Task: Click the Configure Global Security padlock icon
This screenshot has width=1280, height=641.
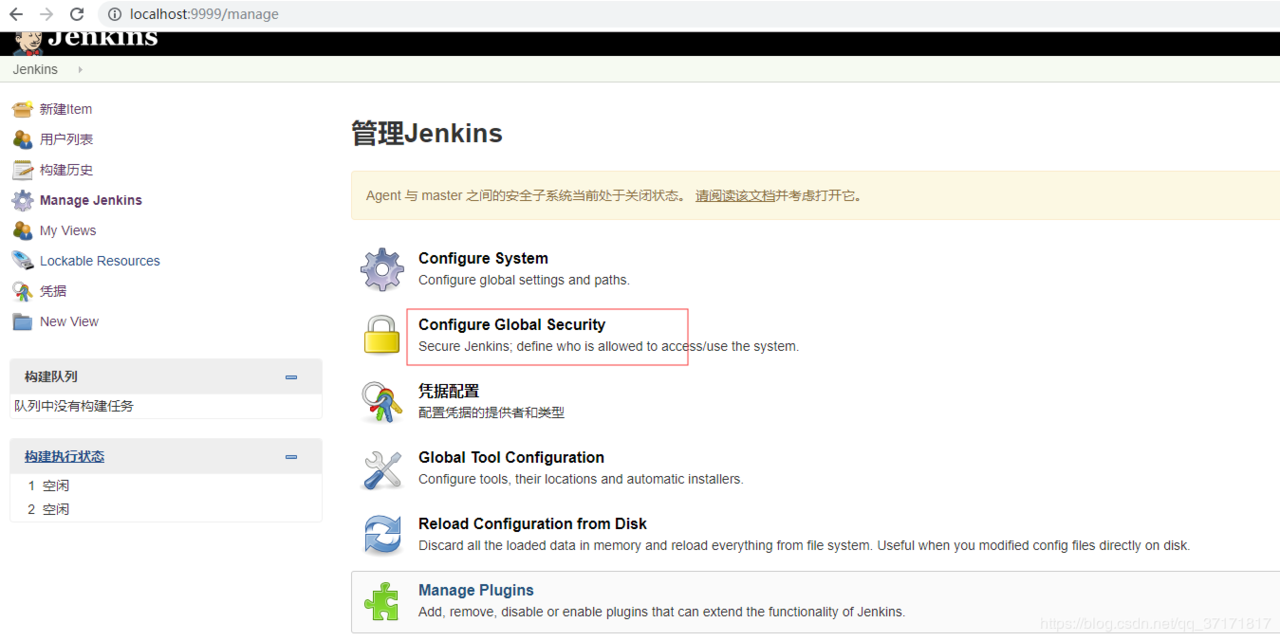Action: (x=382, y=335)
